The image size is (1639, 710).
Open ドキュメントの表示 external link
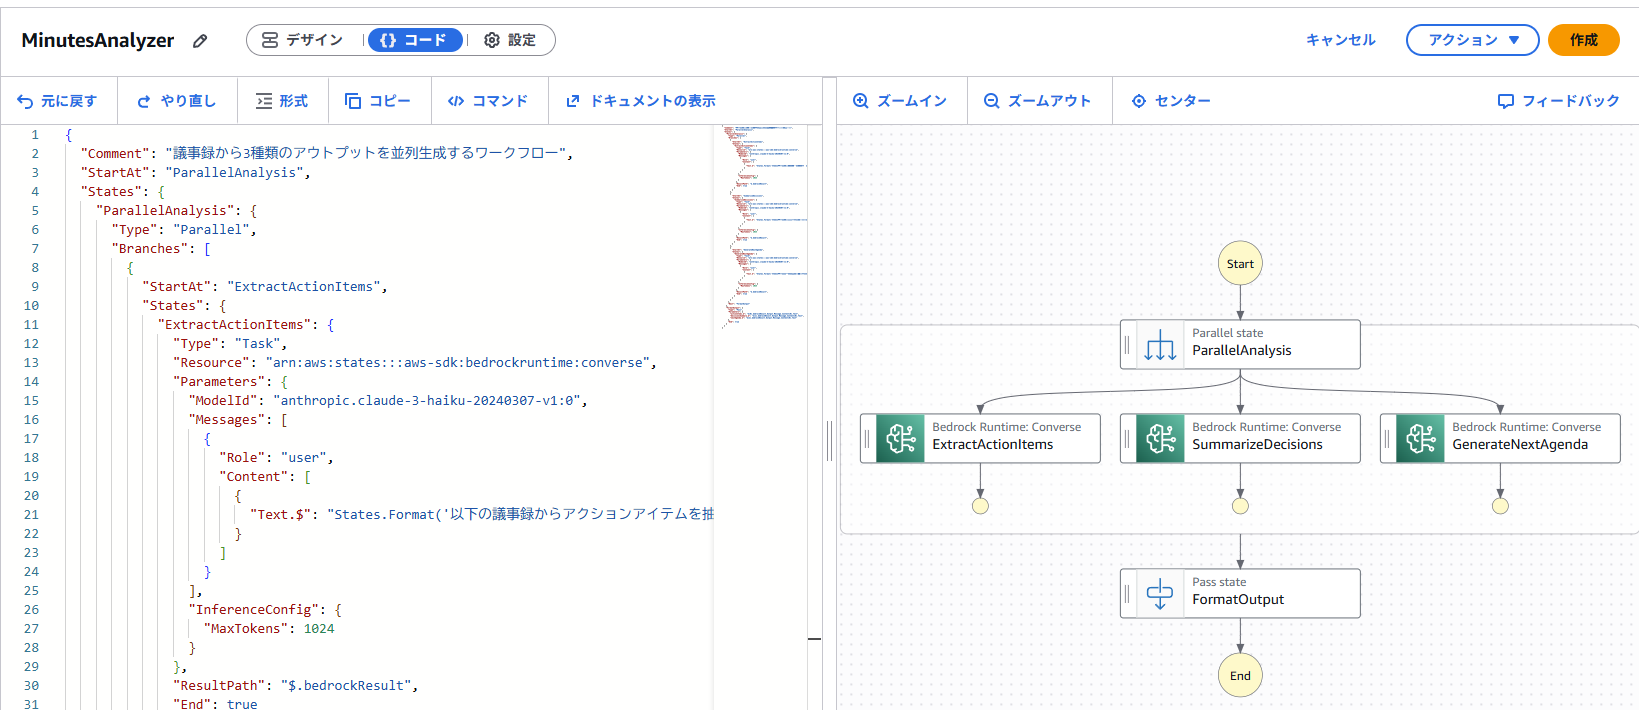point(641,101)
